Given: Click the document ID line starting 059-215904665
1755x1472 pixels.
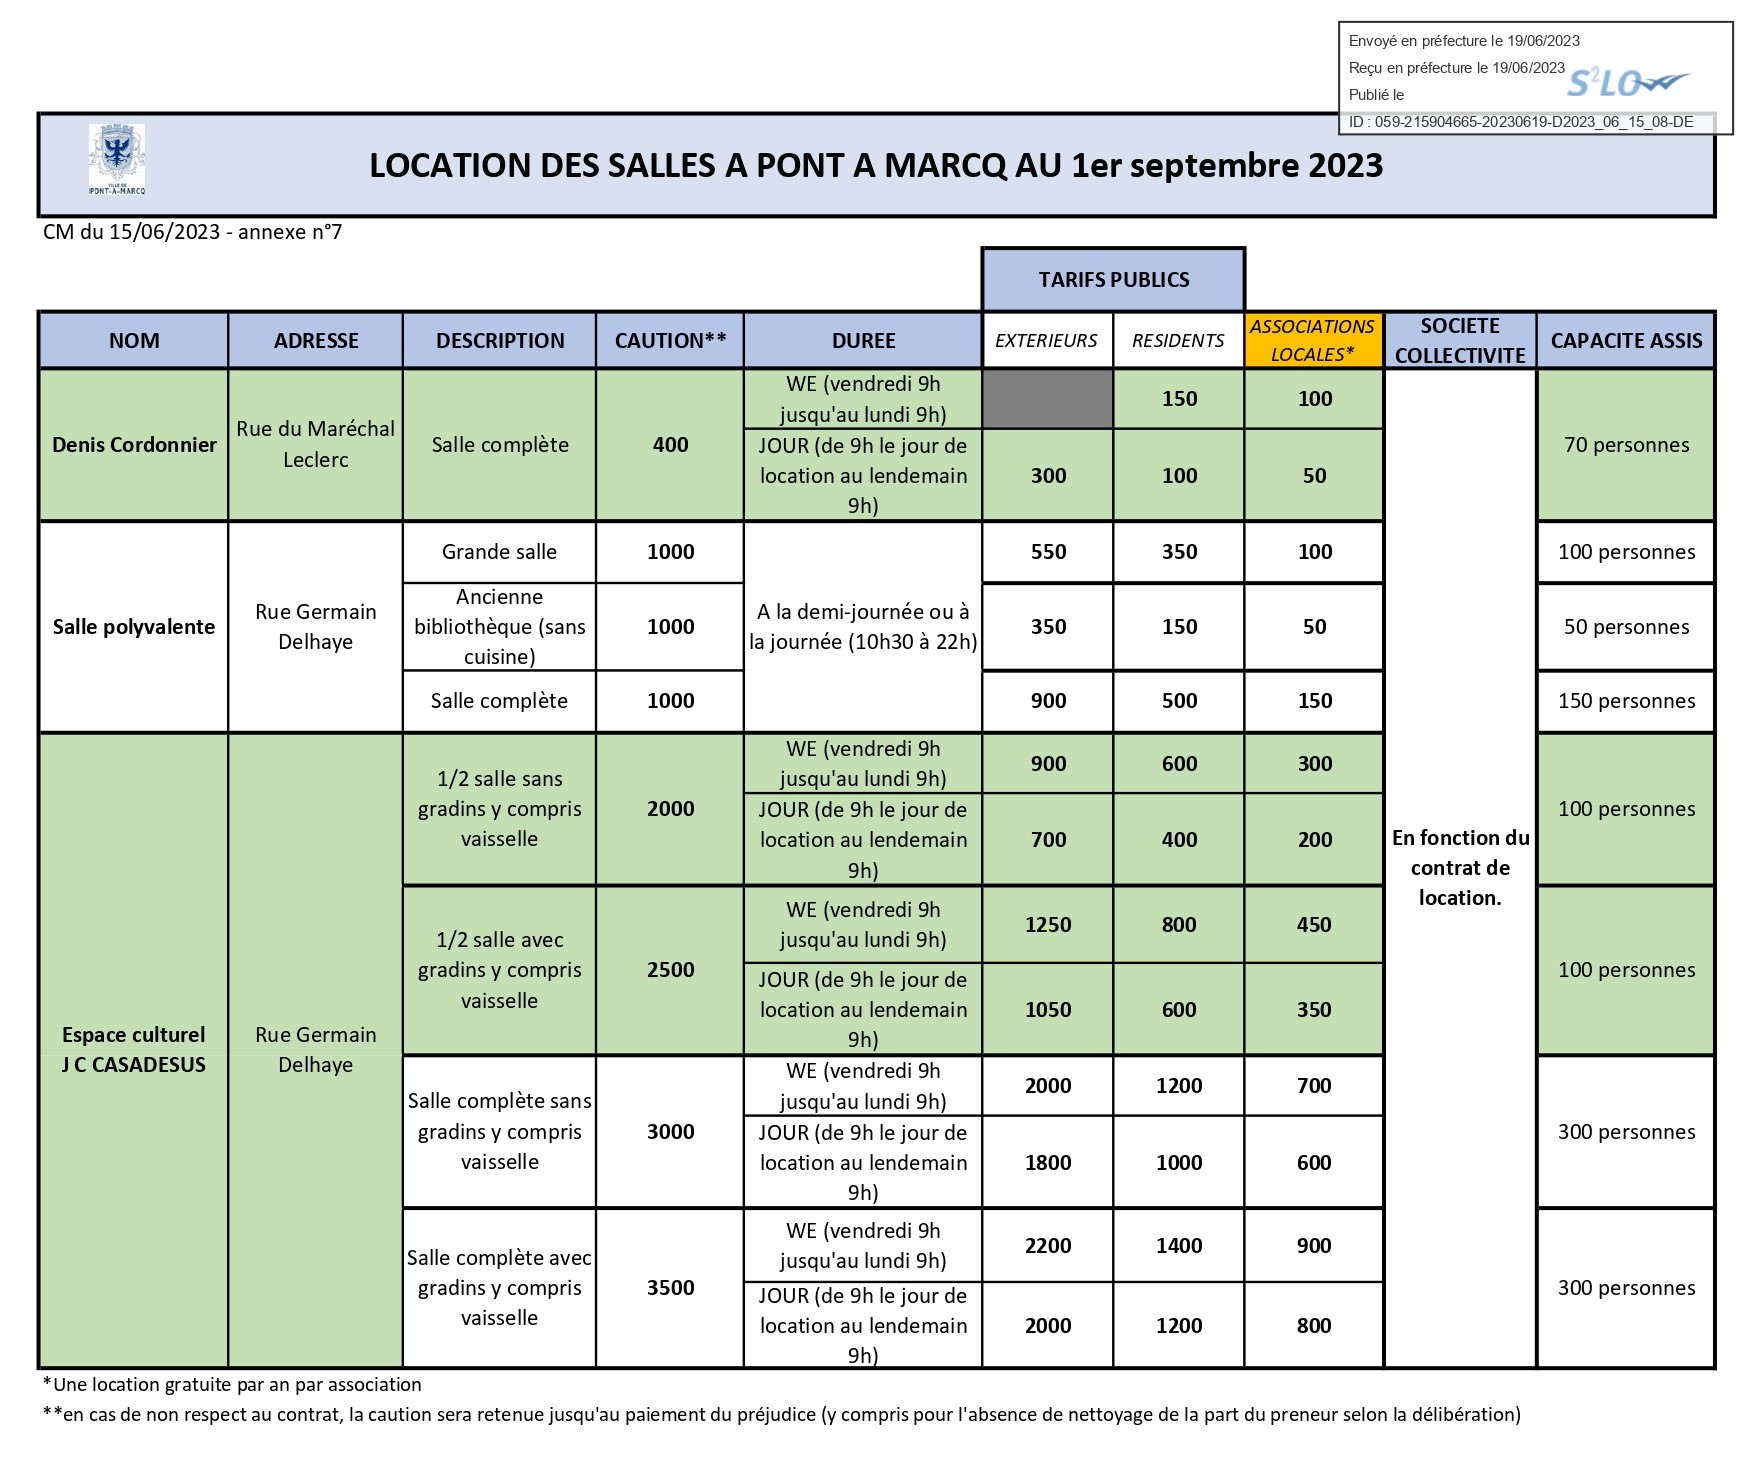Looking at the screenshot, I should (x=1521, y=122).
